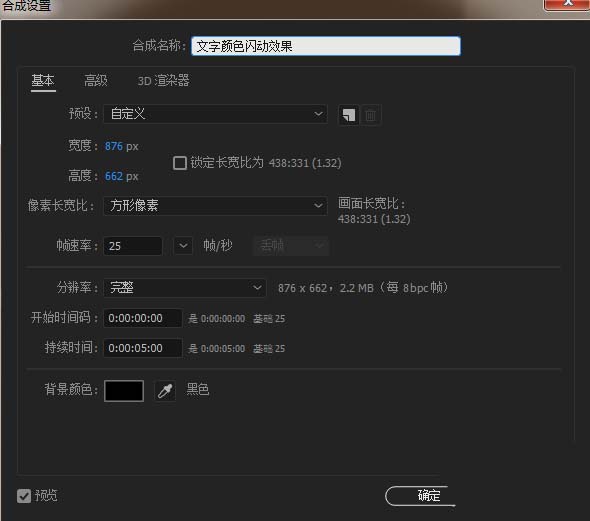Toggle the 预览 preview checkbox
The width and height of the screenshot is (590, 521).
click(24, 496)
